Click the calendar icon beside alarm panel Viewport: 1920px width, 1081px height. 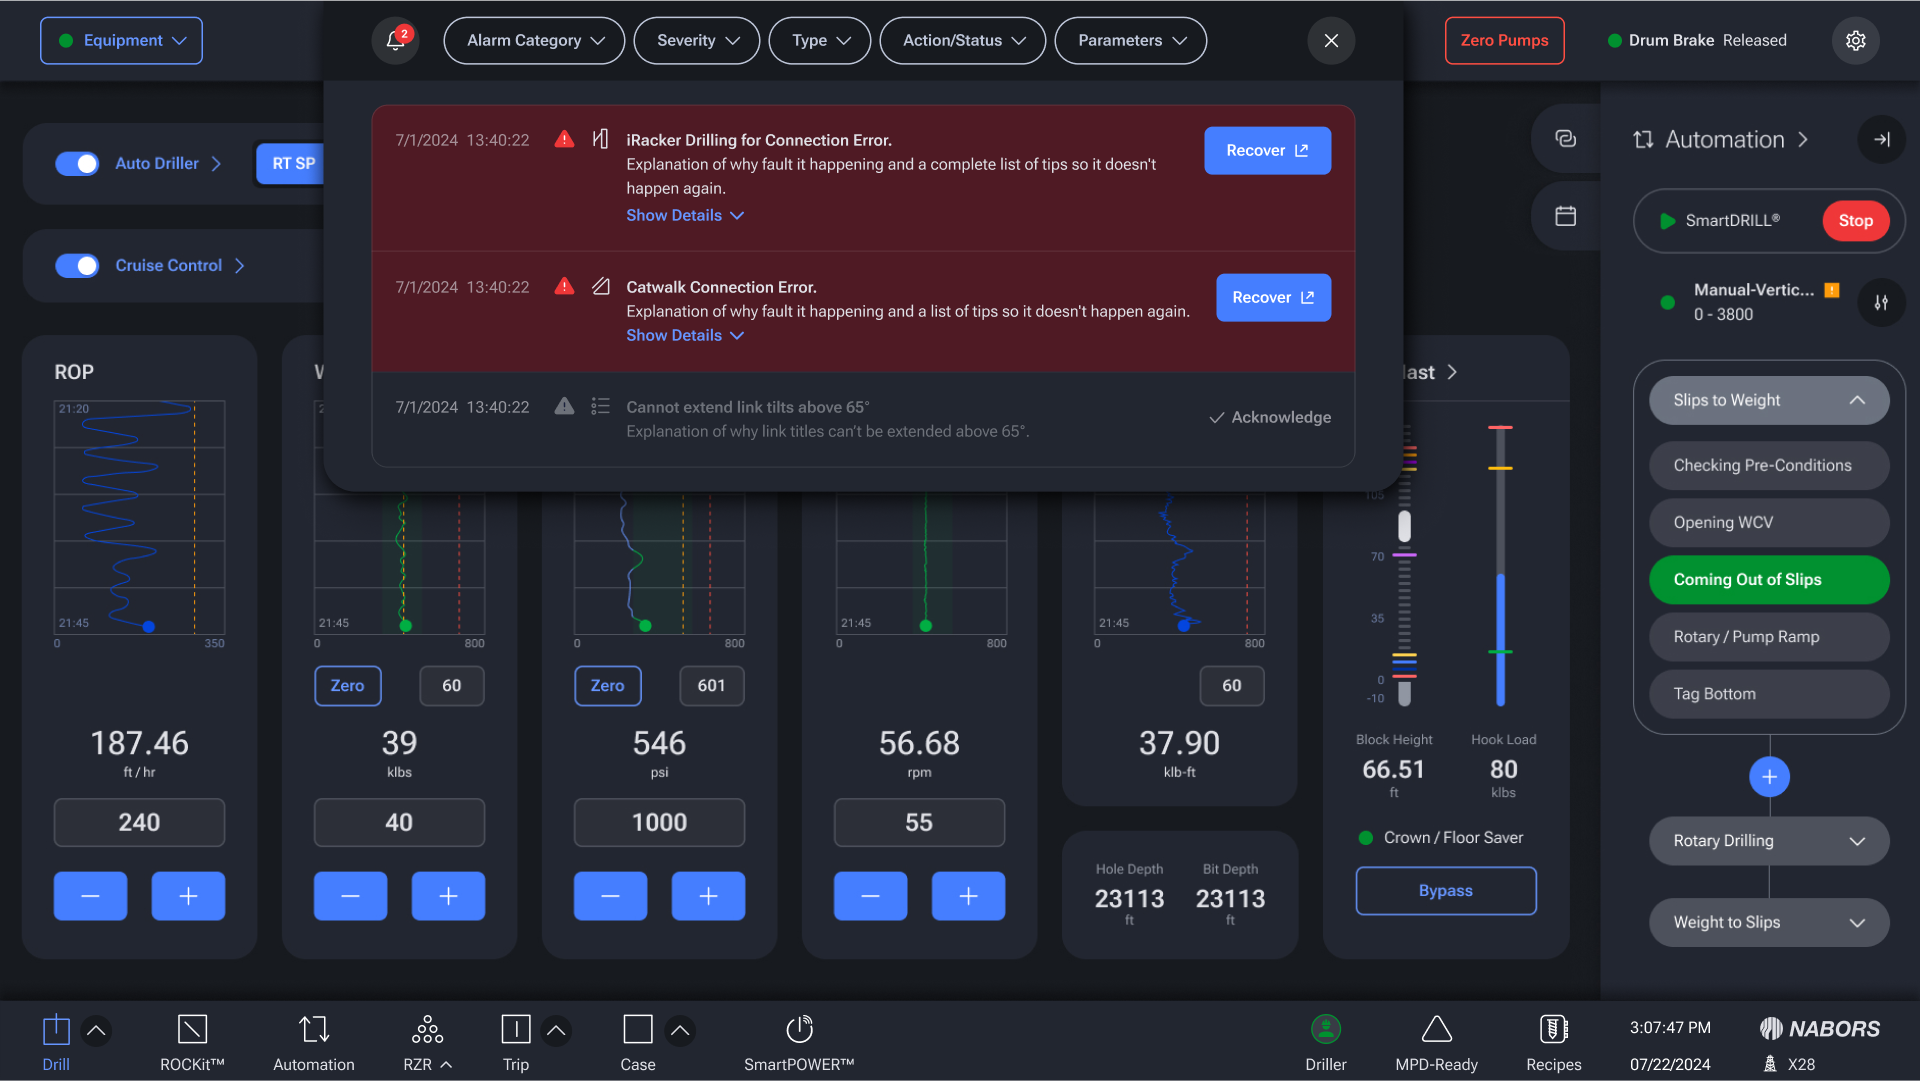click(x=1565, y=216)
